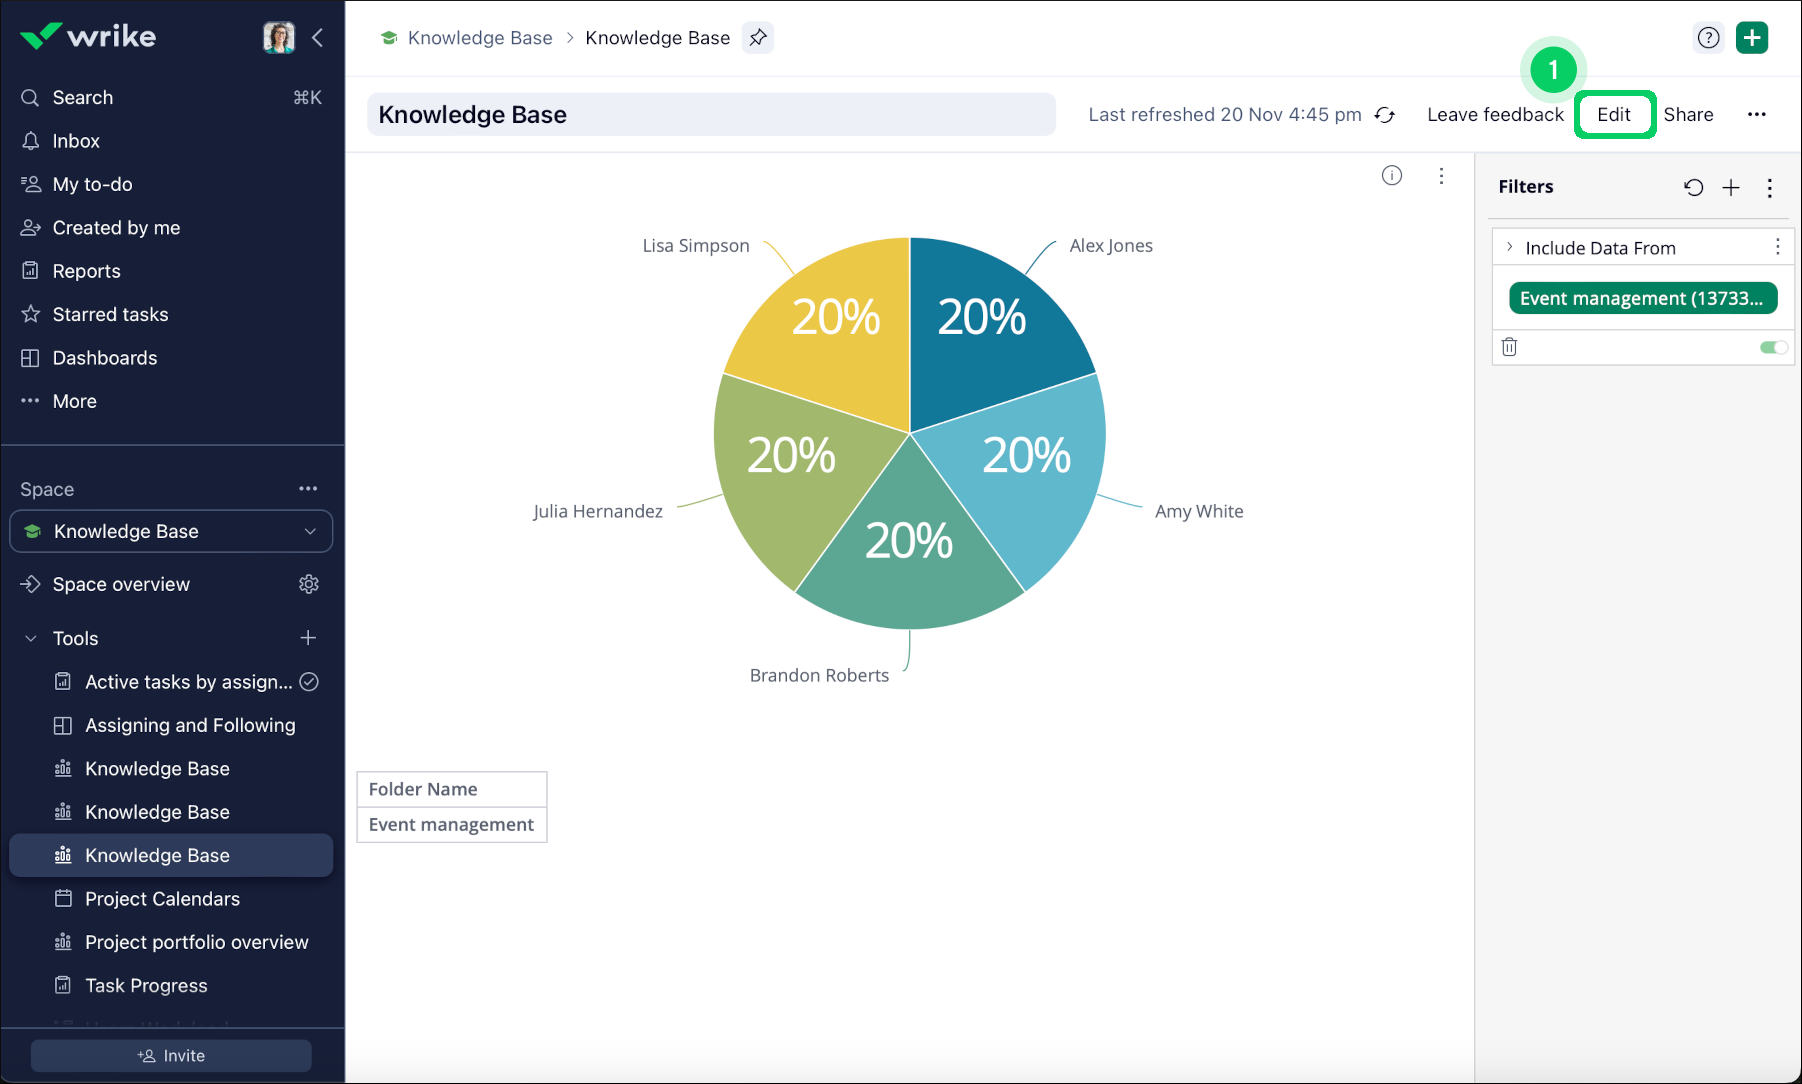Open the My to-do menu item
This screenshot has width=1802, height=1084.
tap(90, 184)
